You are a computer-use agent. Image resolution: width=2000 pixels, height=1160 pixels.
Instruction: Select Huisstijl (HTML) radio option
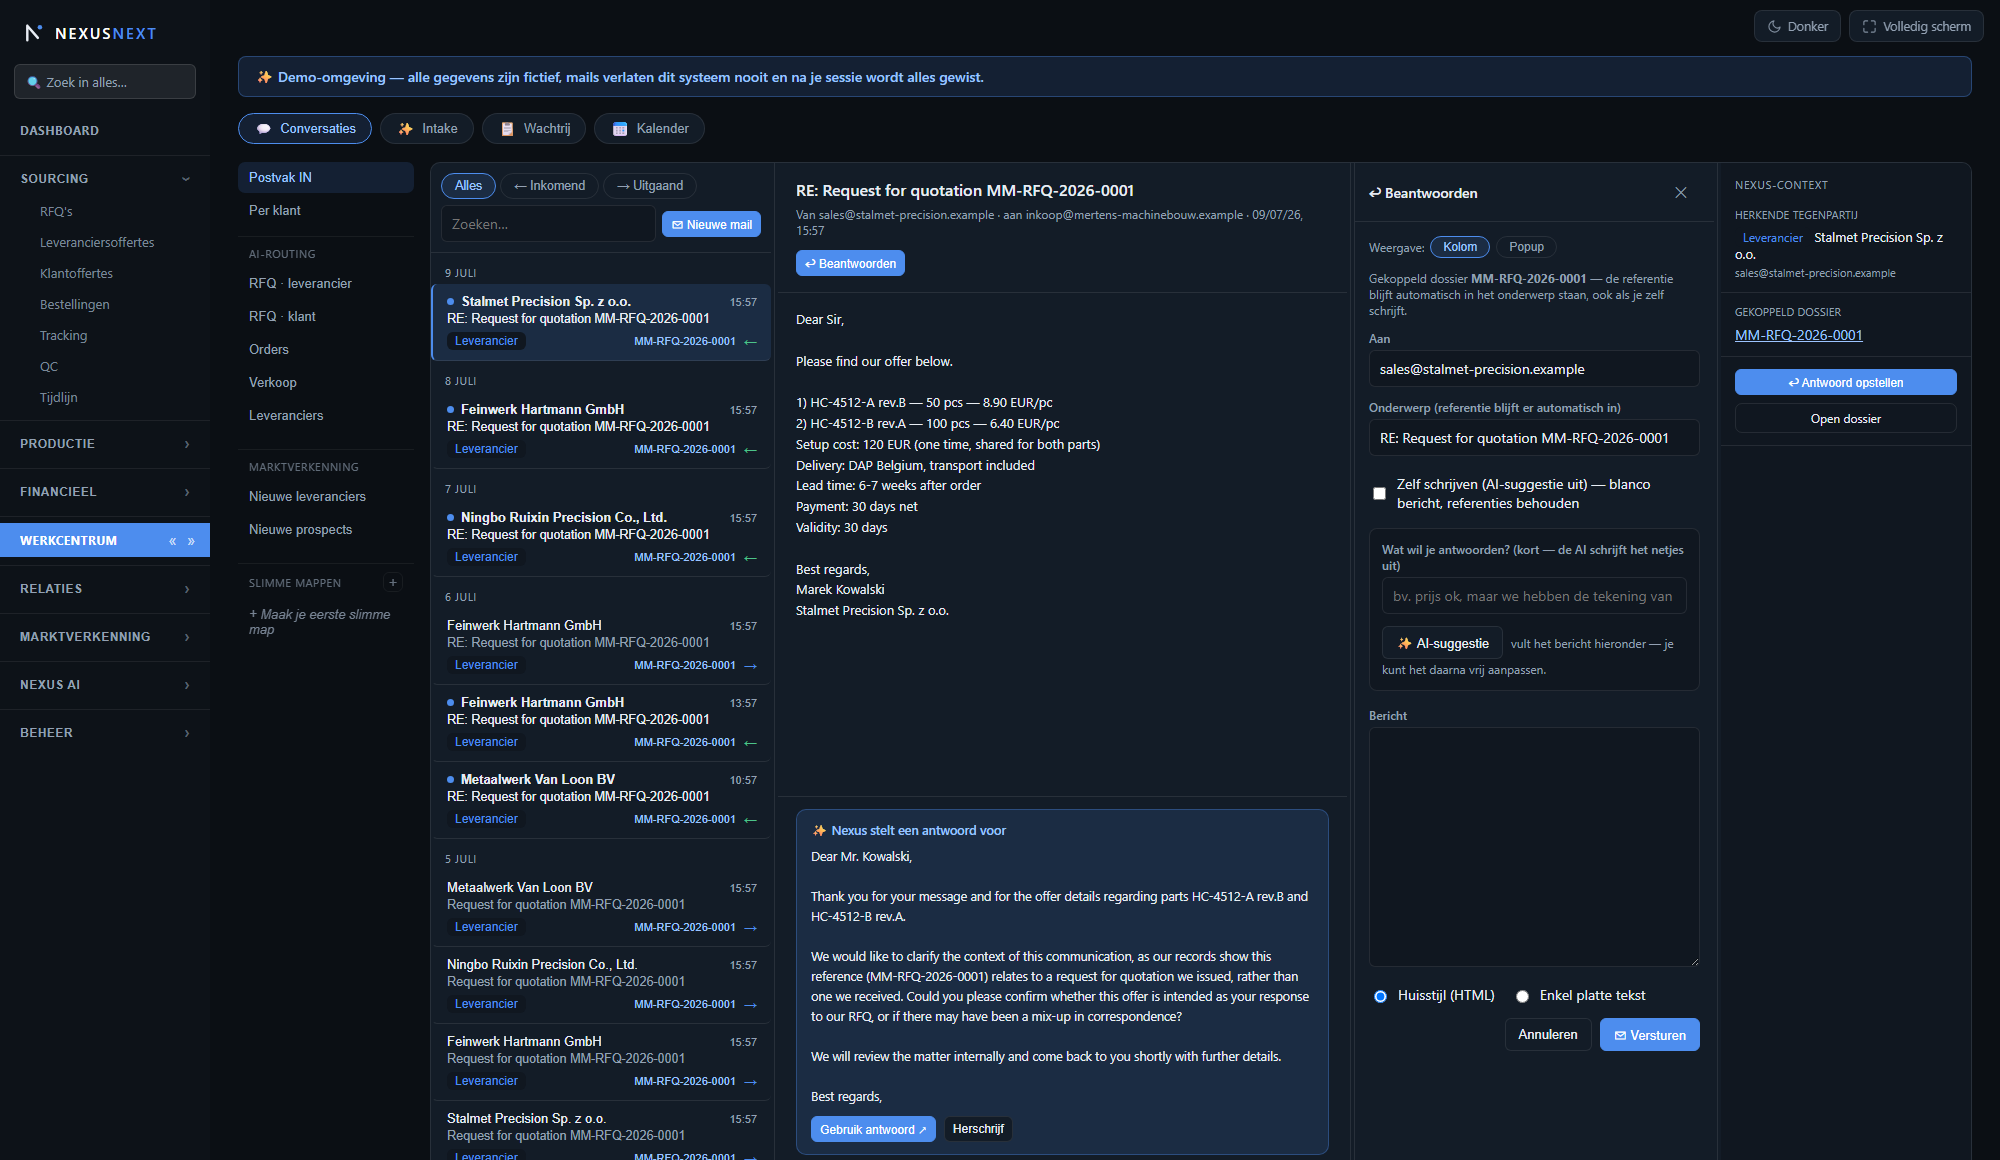(1381, 996)
